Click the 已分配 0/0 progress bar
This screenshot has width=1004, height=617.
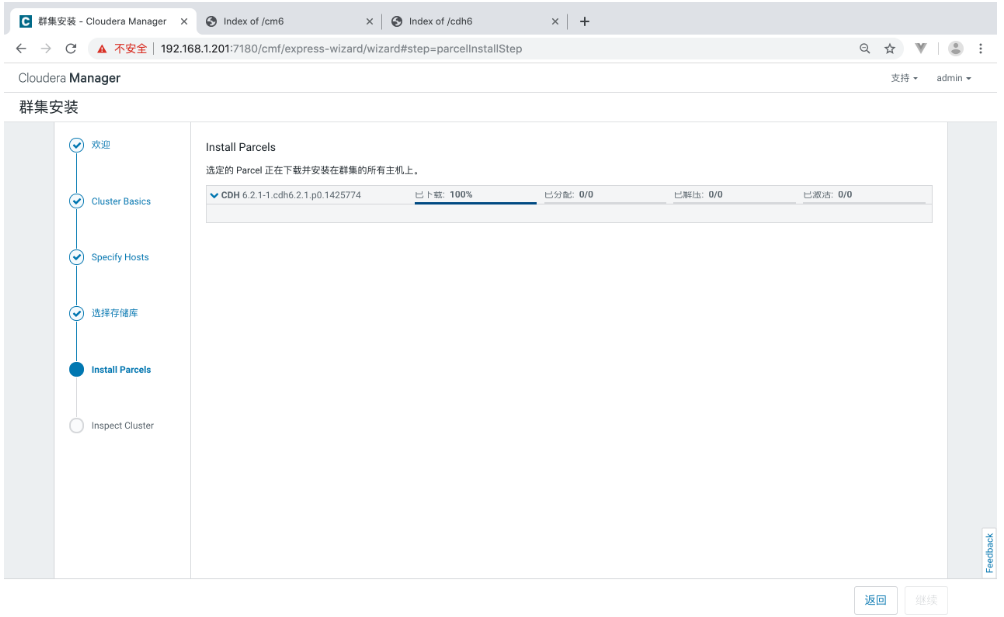(605, 203)
